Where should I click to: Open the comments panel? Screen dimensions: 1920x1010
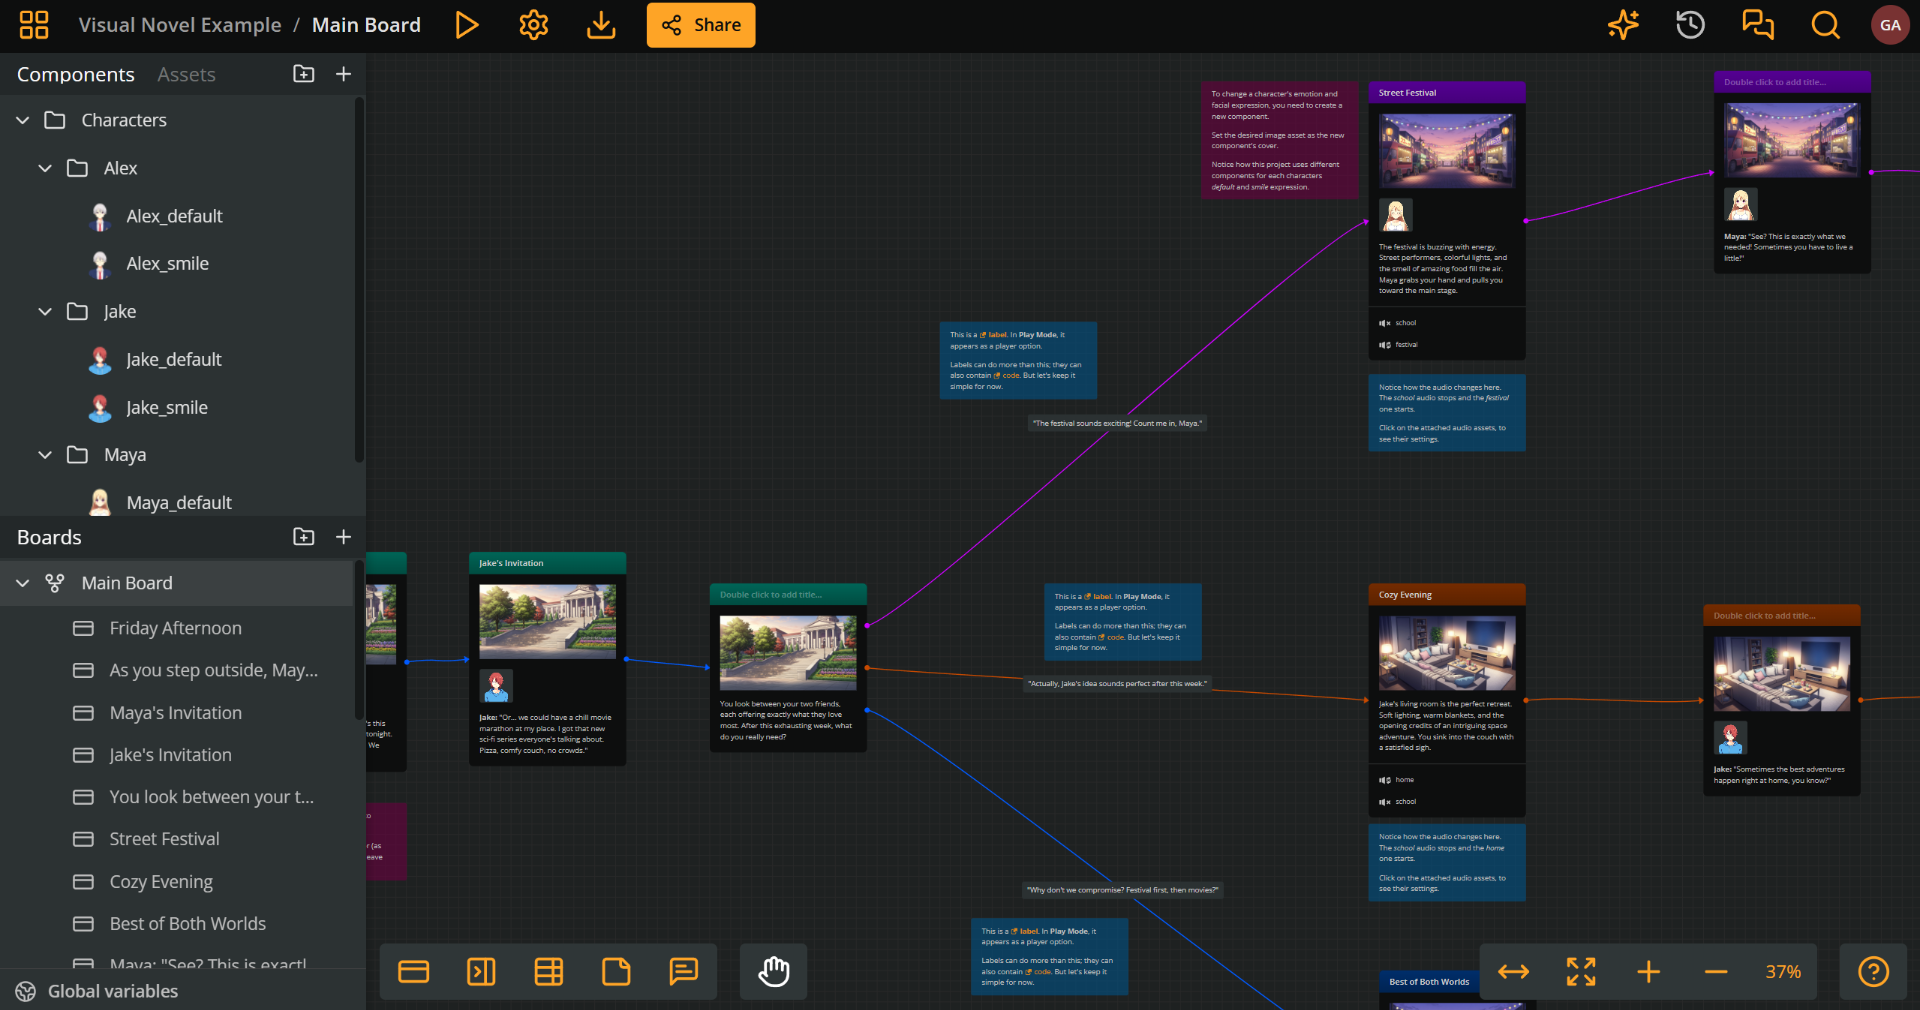tap(1757, 25)
